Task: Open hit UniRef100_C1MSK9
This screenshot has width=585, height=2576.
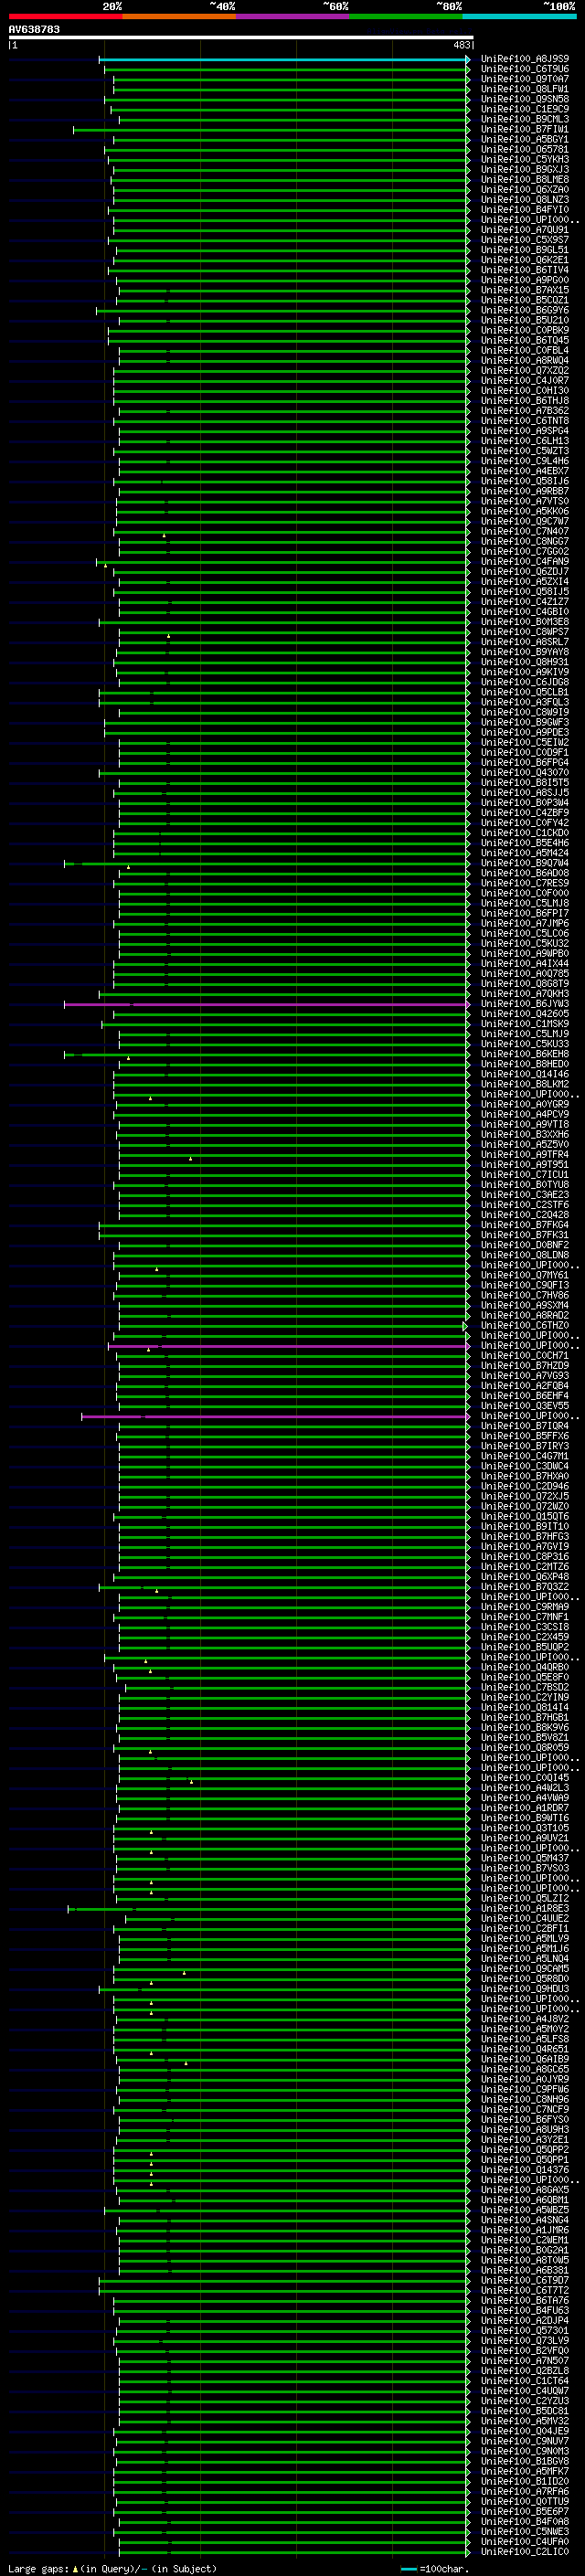Action: click(525, 1024)
